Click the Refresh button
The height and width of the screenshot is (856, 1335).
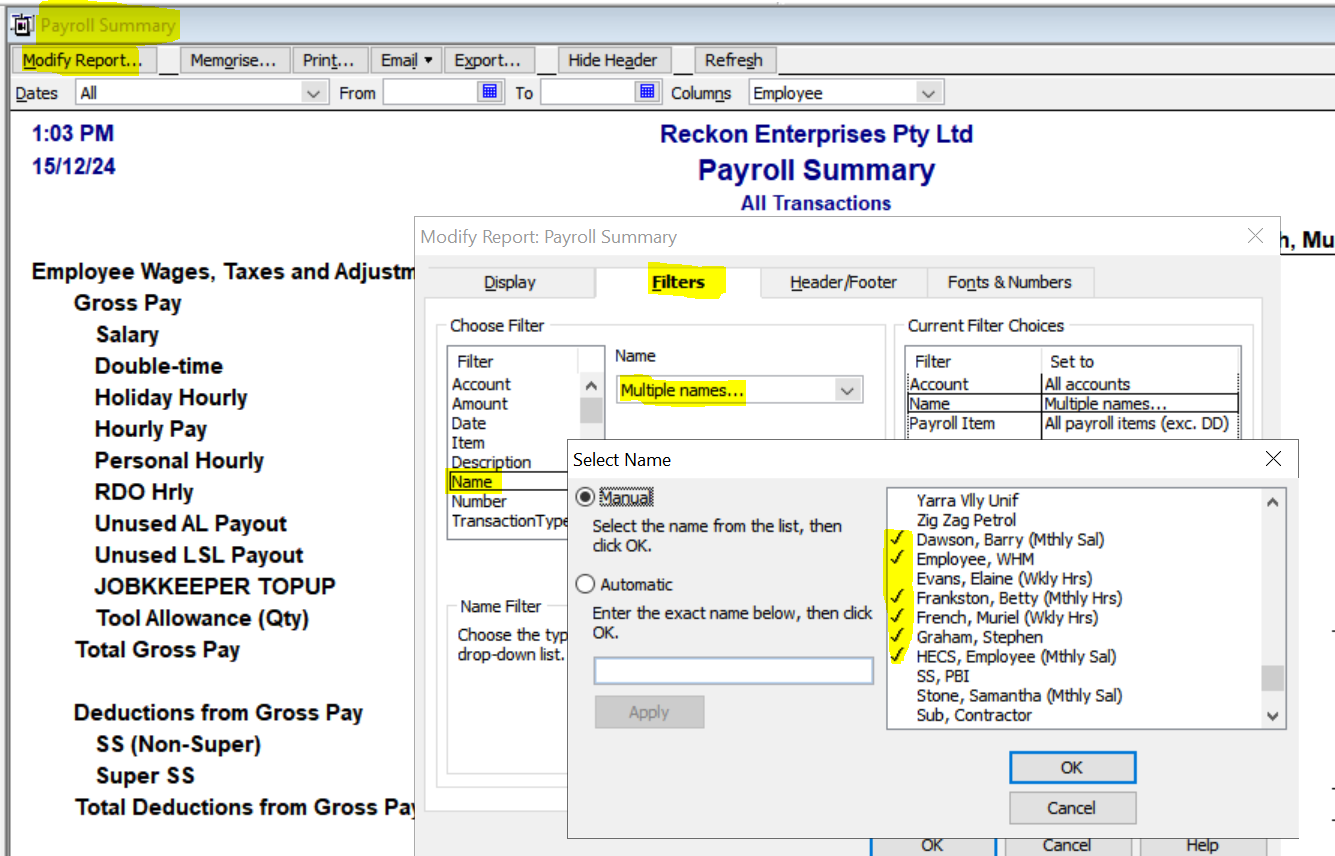pos(734,60)
